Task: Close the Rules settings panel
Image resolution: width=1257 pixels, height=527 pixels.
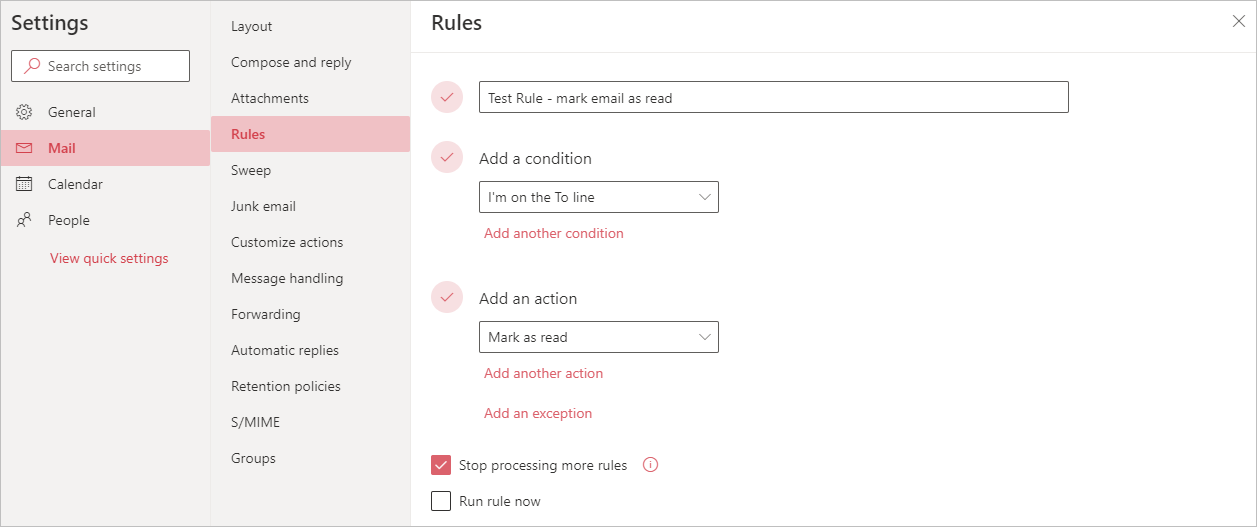Action: [1238, 21]
